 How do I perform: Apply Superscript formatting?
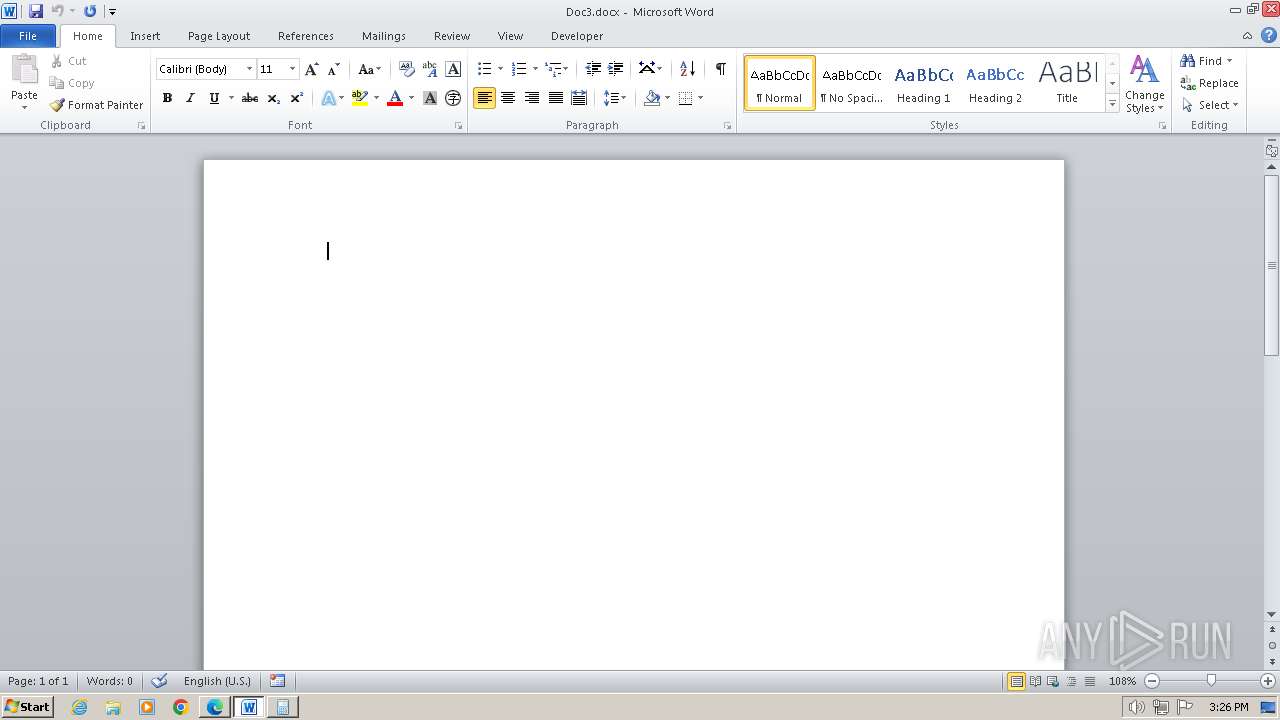tap(296, 98)
